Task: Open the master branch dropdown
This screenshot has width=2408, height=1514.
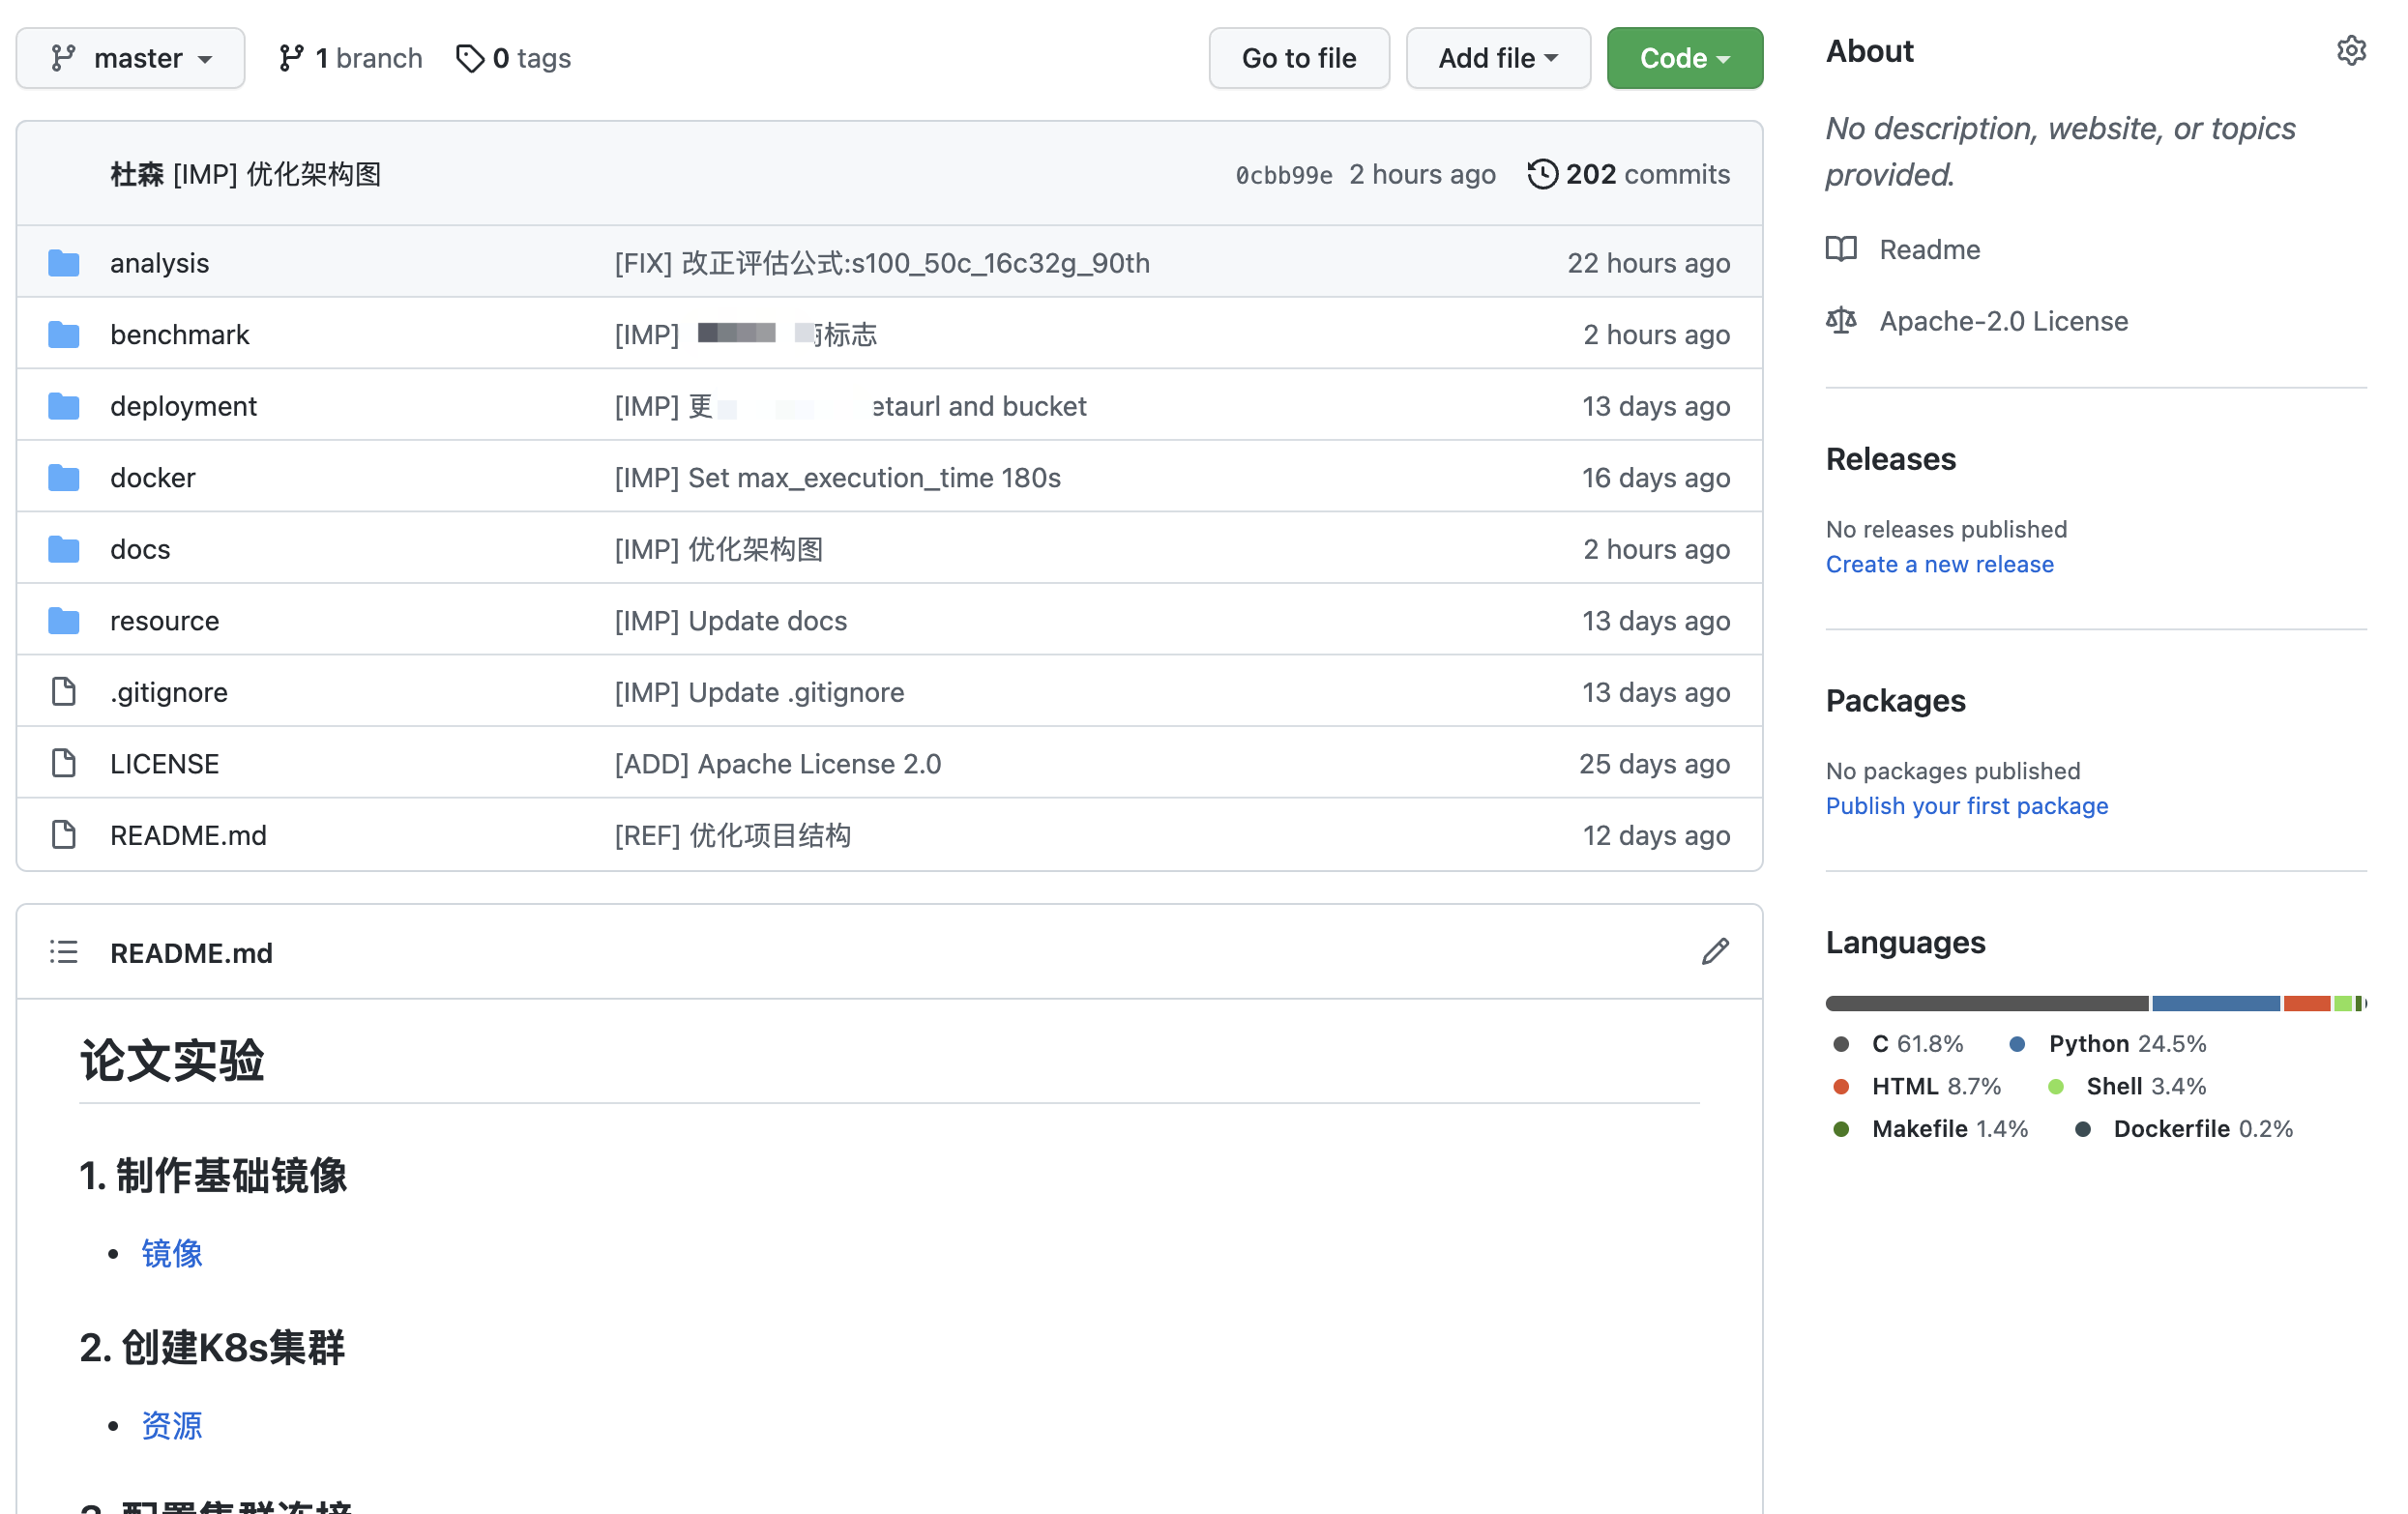Action: [130, 58]
